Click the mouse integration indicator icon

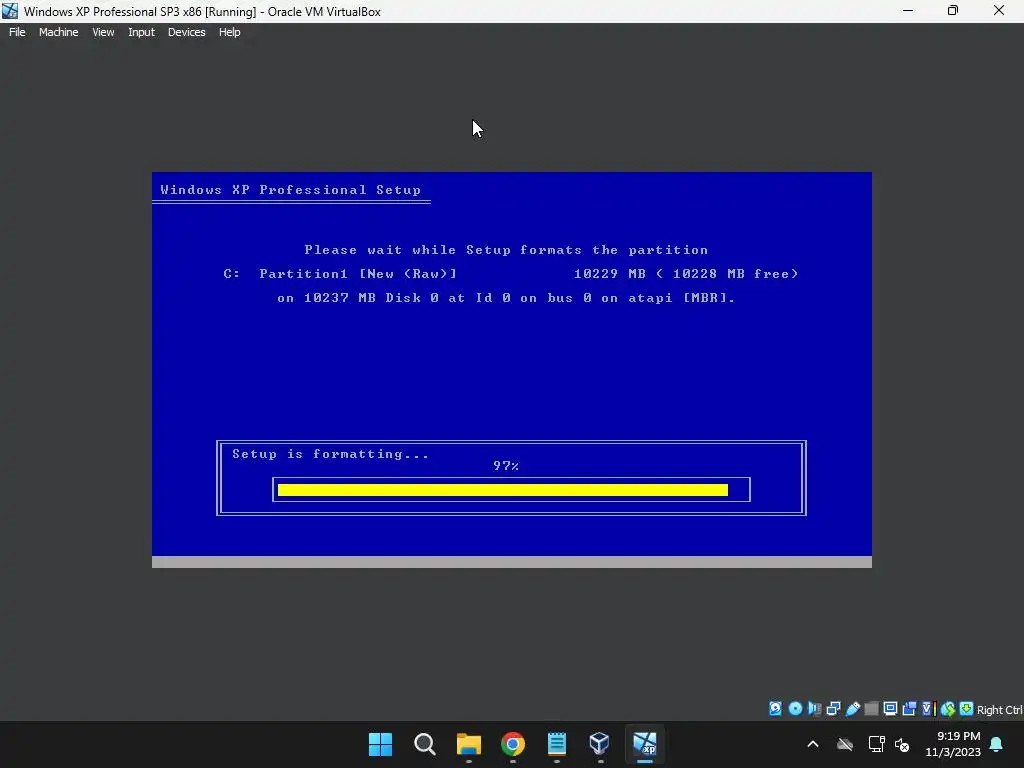pos(948,709)
